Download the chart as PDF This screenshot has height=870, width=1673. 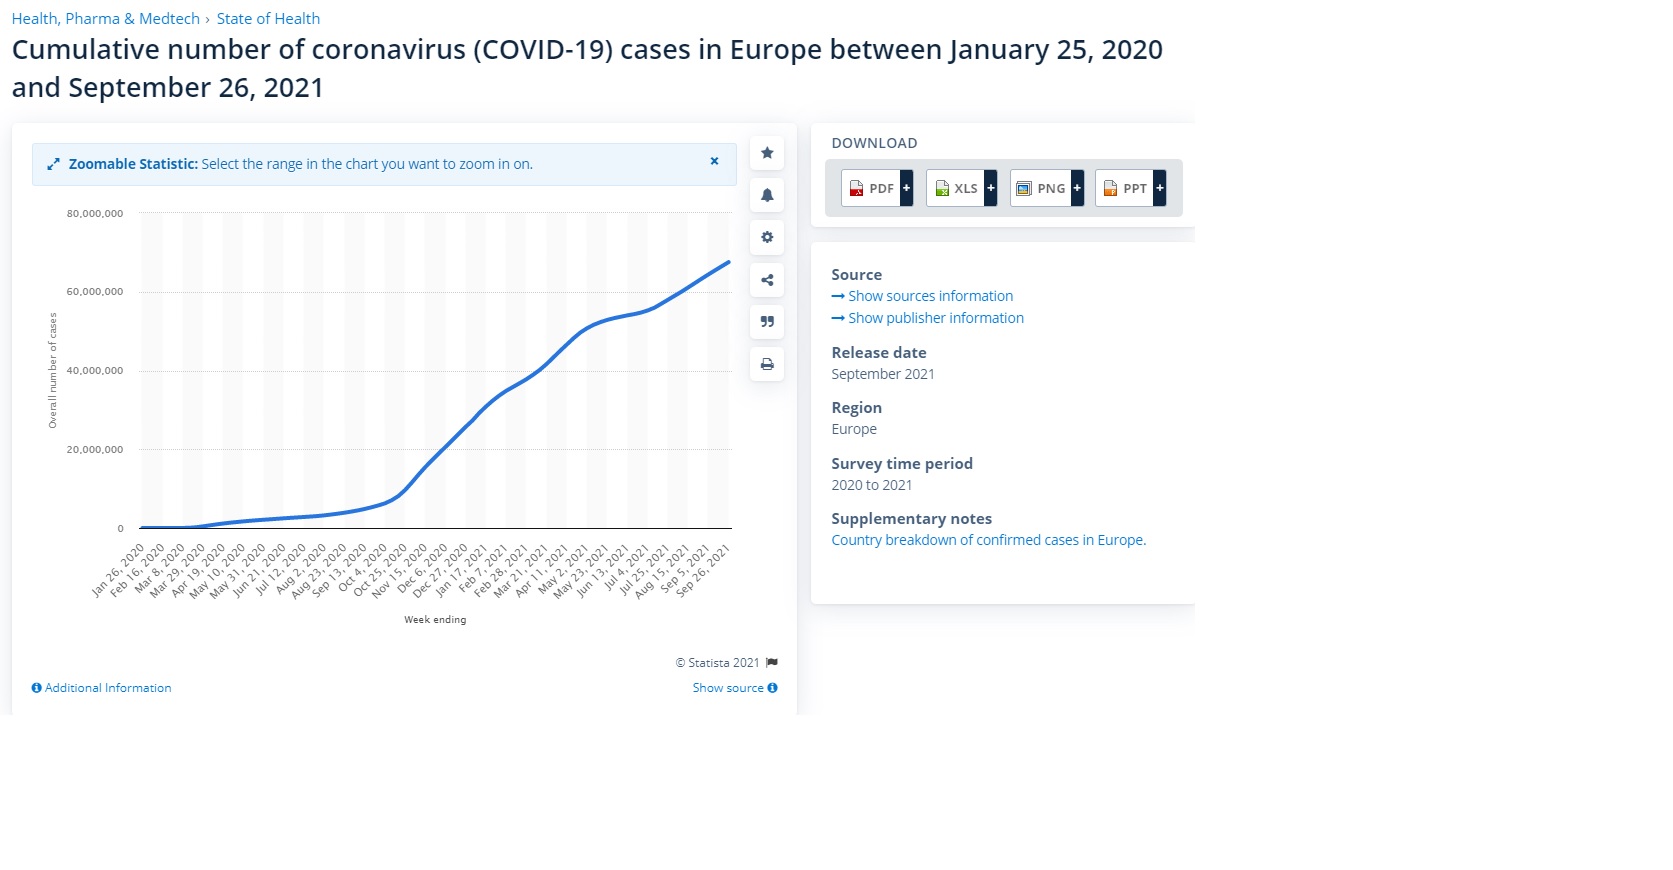(x=871, y=188)
